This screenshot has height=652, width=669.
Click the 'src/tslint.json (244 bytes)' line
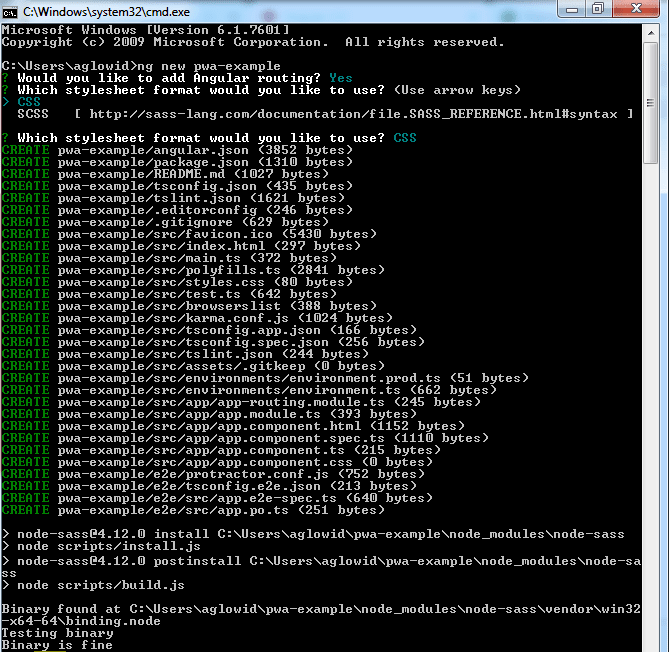coord(185,354)
